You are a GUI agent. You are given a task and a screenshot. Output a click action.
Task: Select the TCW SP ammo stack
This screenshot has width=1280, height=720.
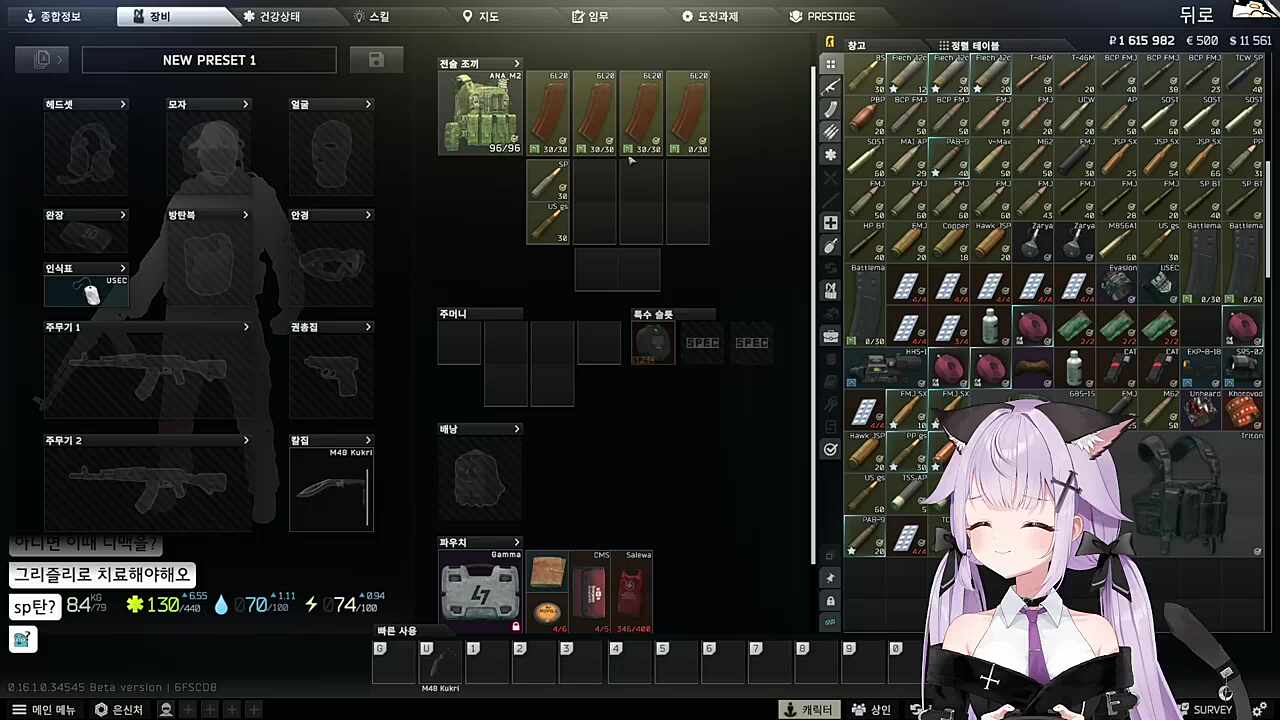tap(1243, 73)
